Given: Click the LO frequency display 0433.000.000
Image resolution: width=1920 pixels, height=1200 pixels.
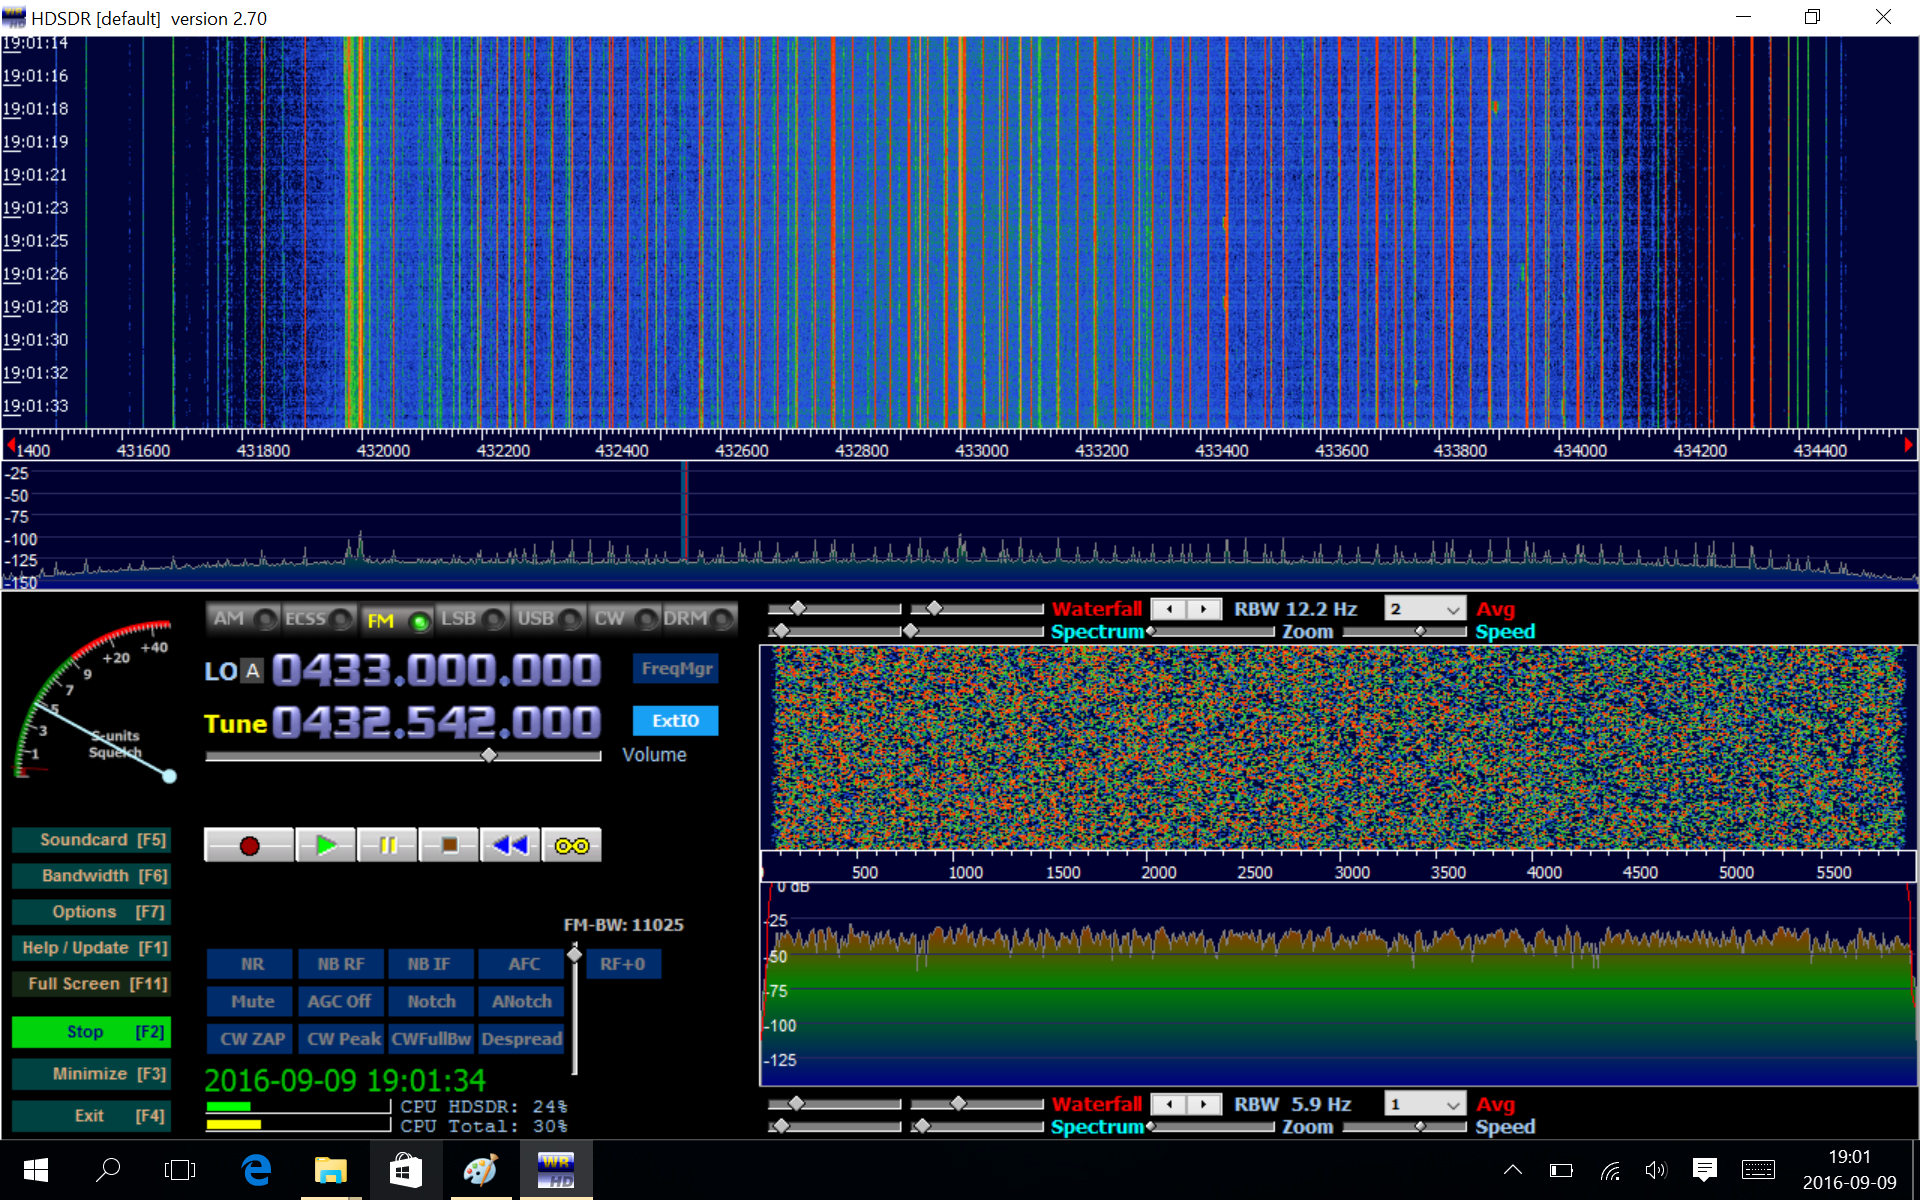Looking at the screenshot, I should tap(436, 670).
